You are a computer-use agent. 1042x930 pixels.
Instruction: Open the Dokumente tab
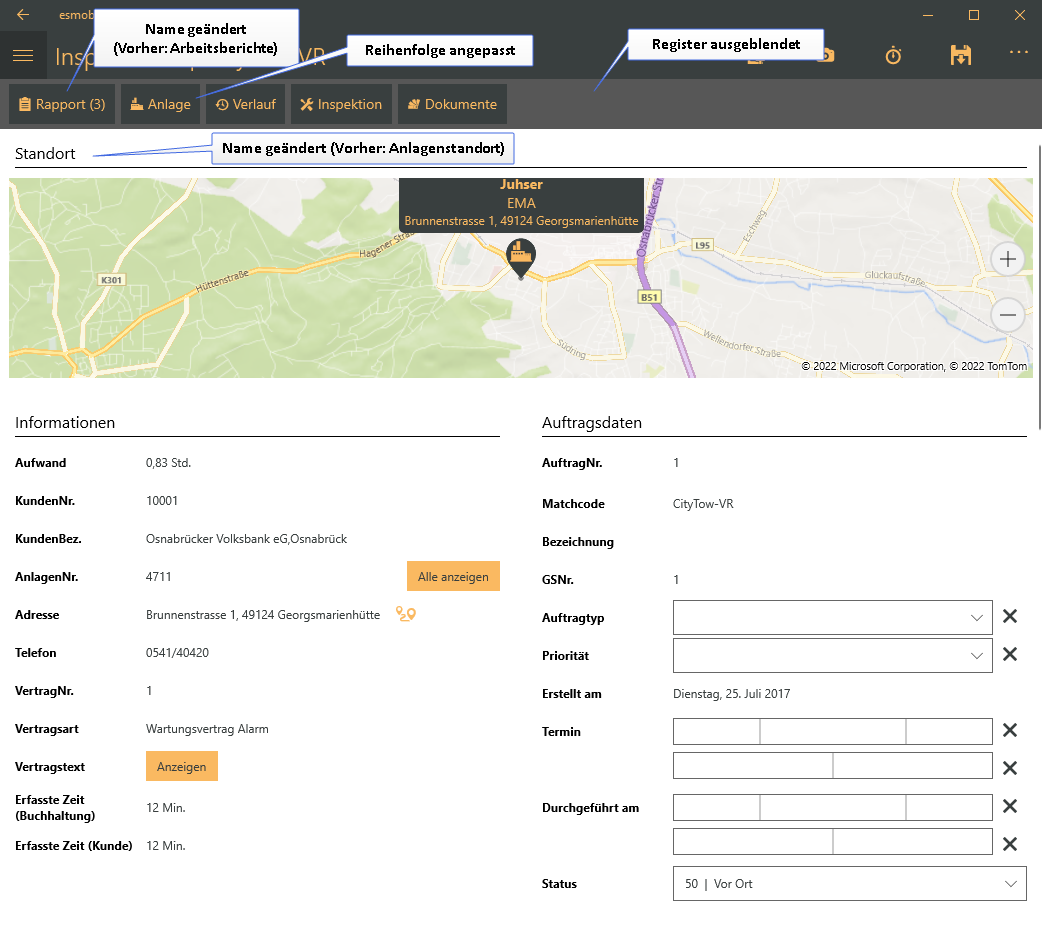click(x=452, y=104)
